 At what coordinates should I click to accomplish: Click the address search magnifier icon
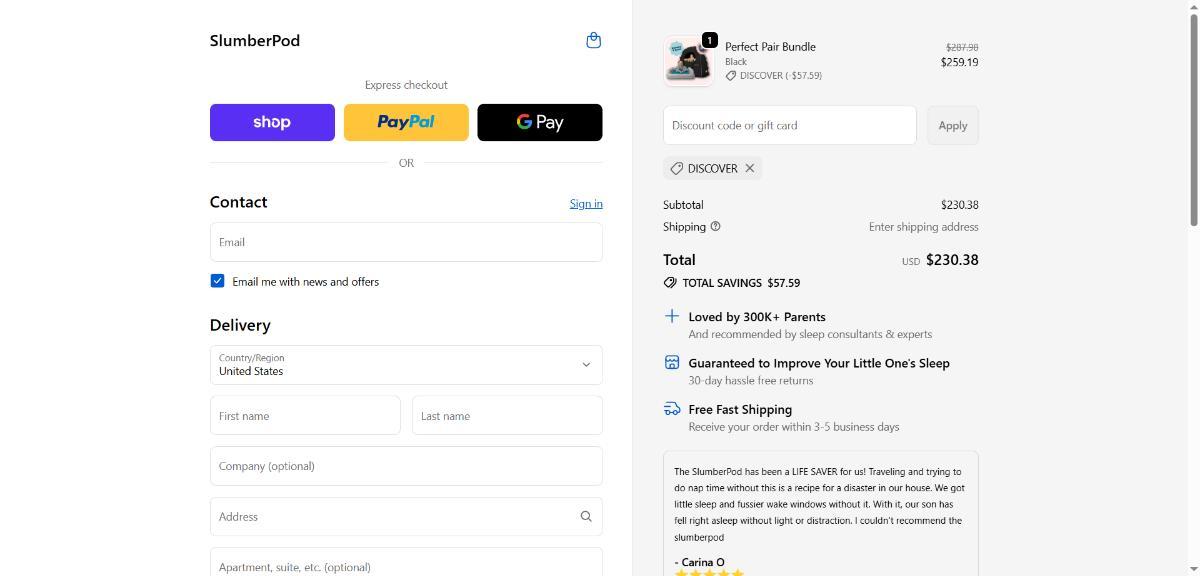click(x=586, y=516)
